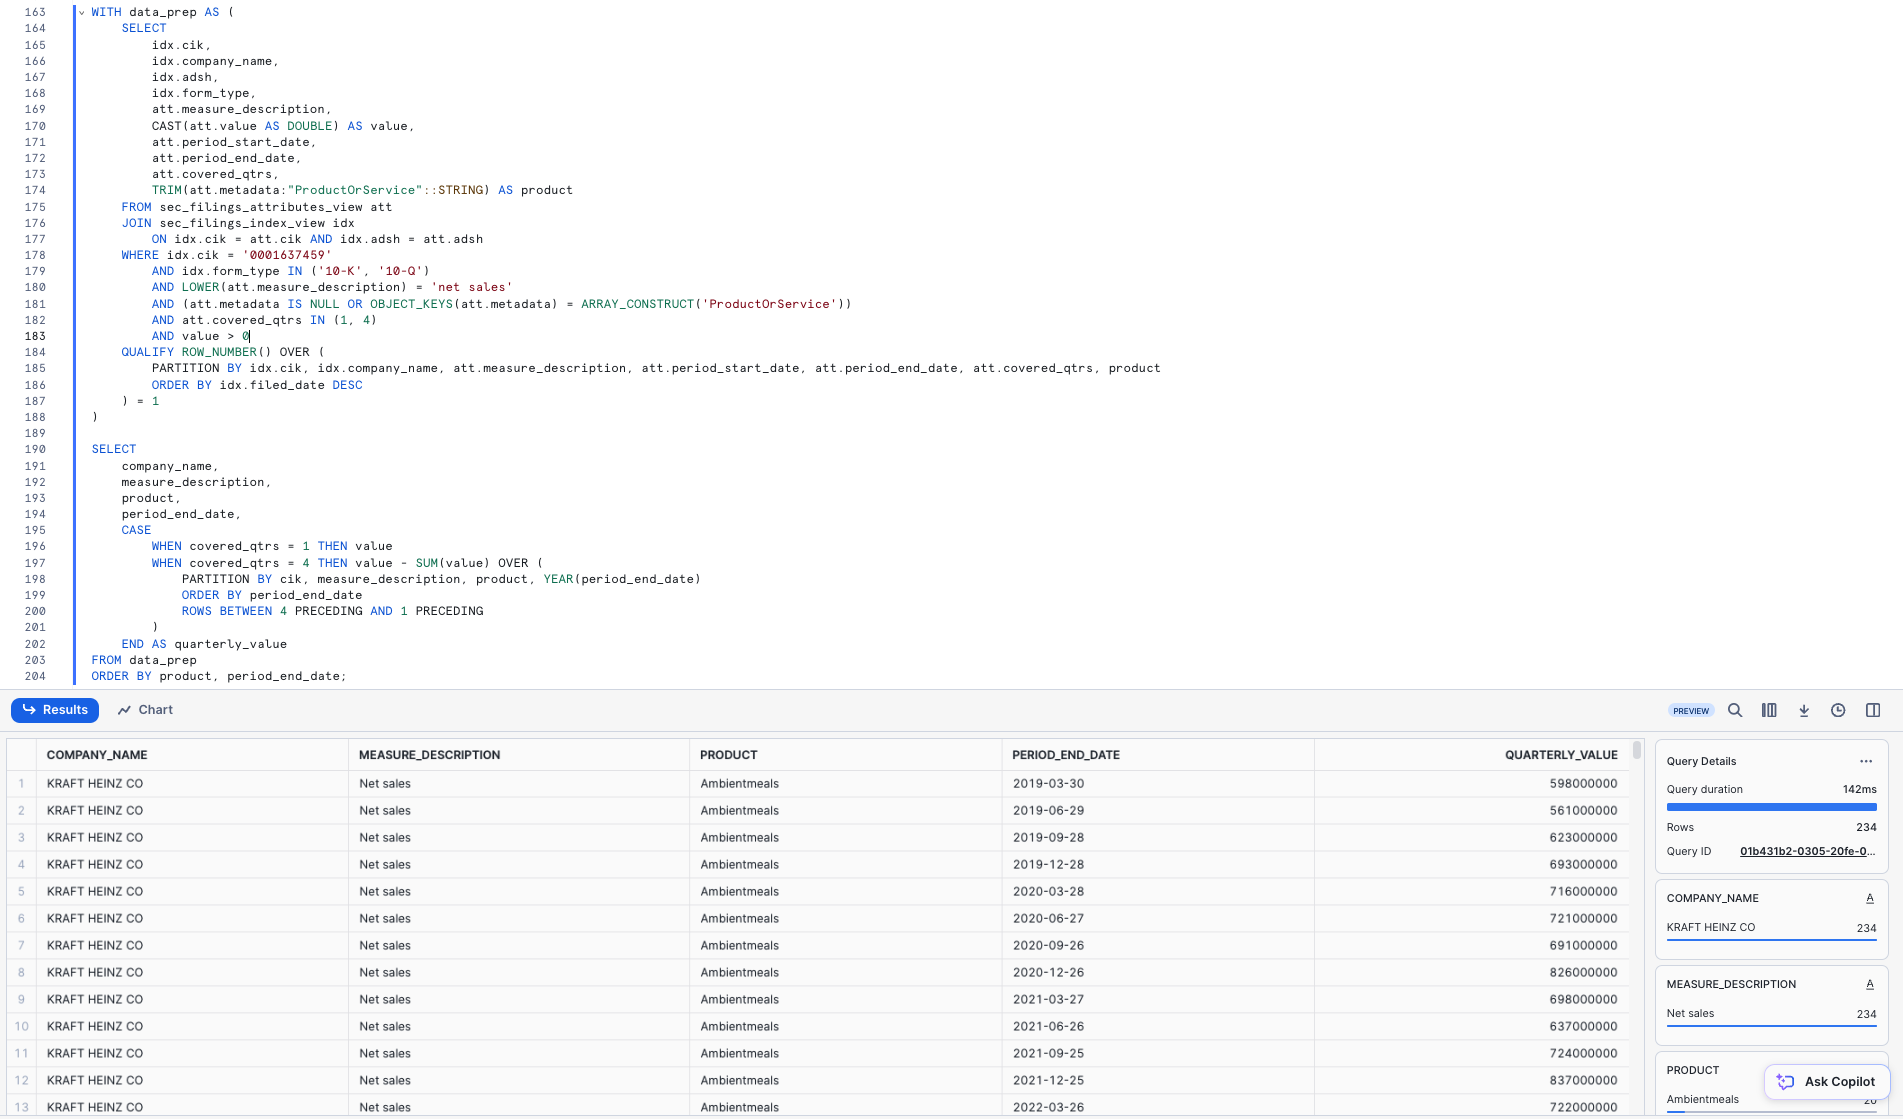Open Query Details three-dot menu

point(1866,761)
